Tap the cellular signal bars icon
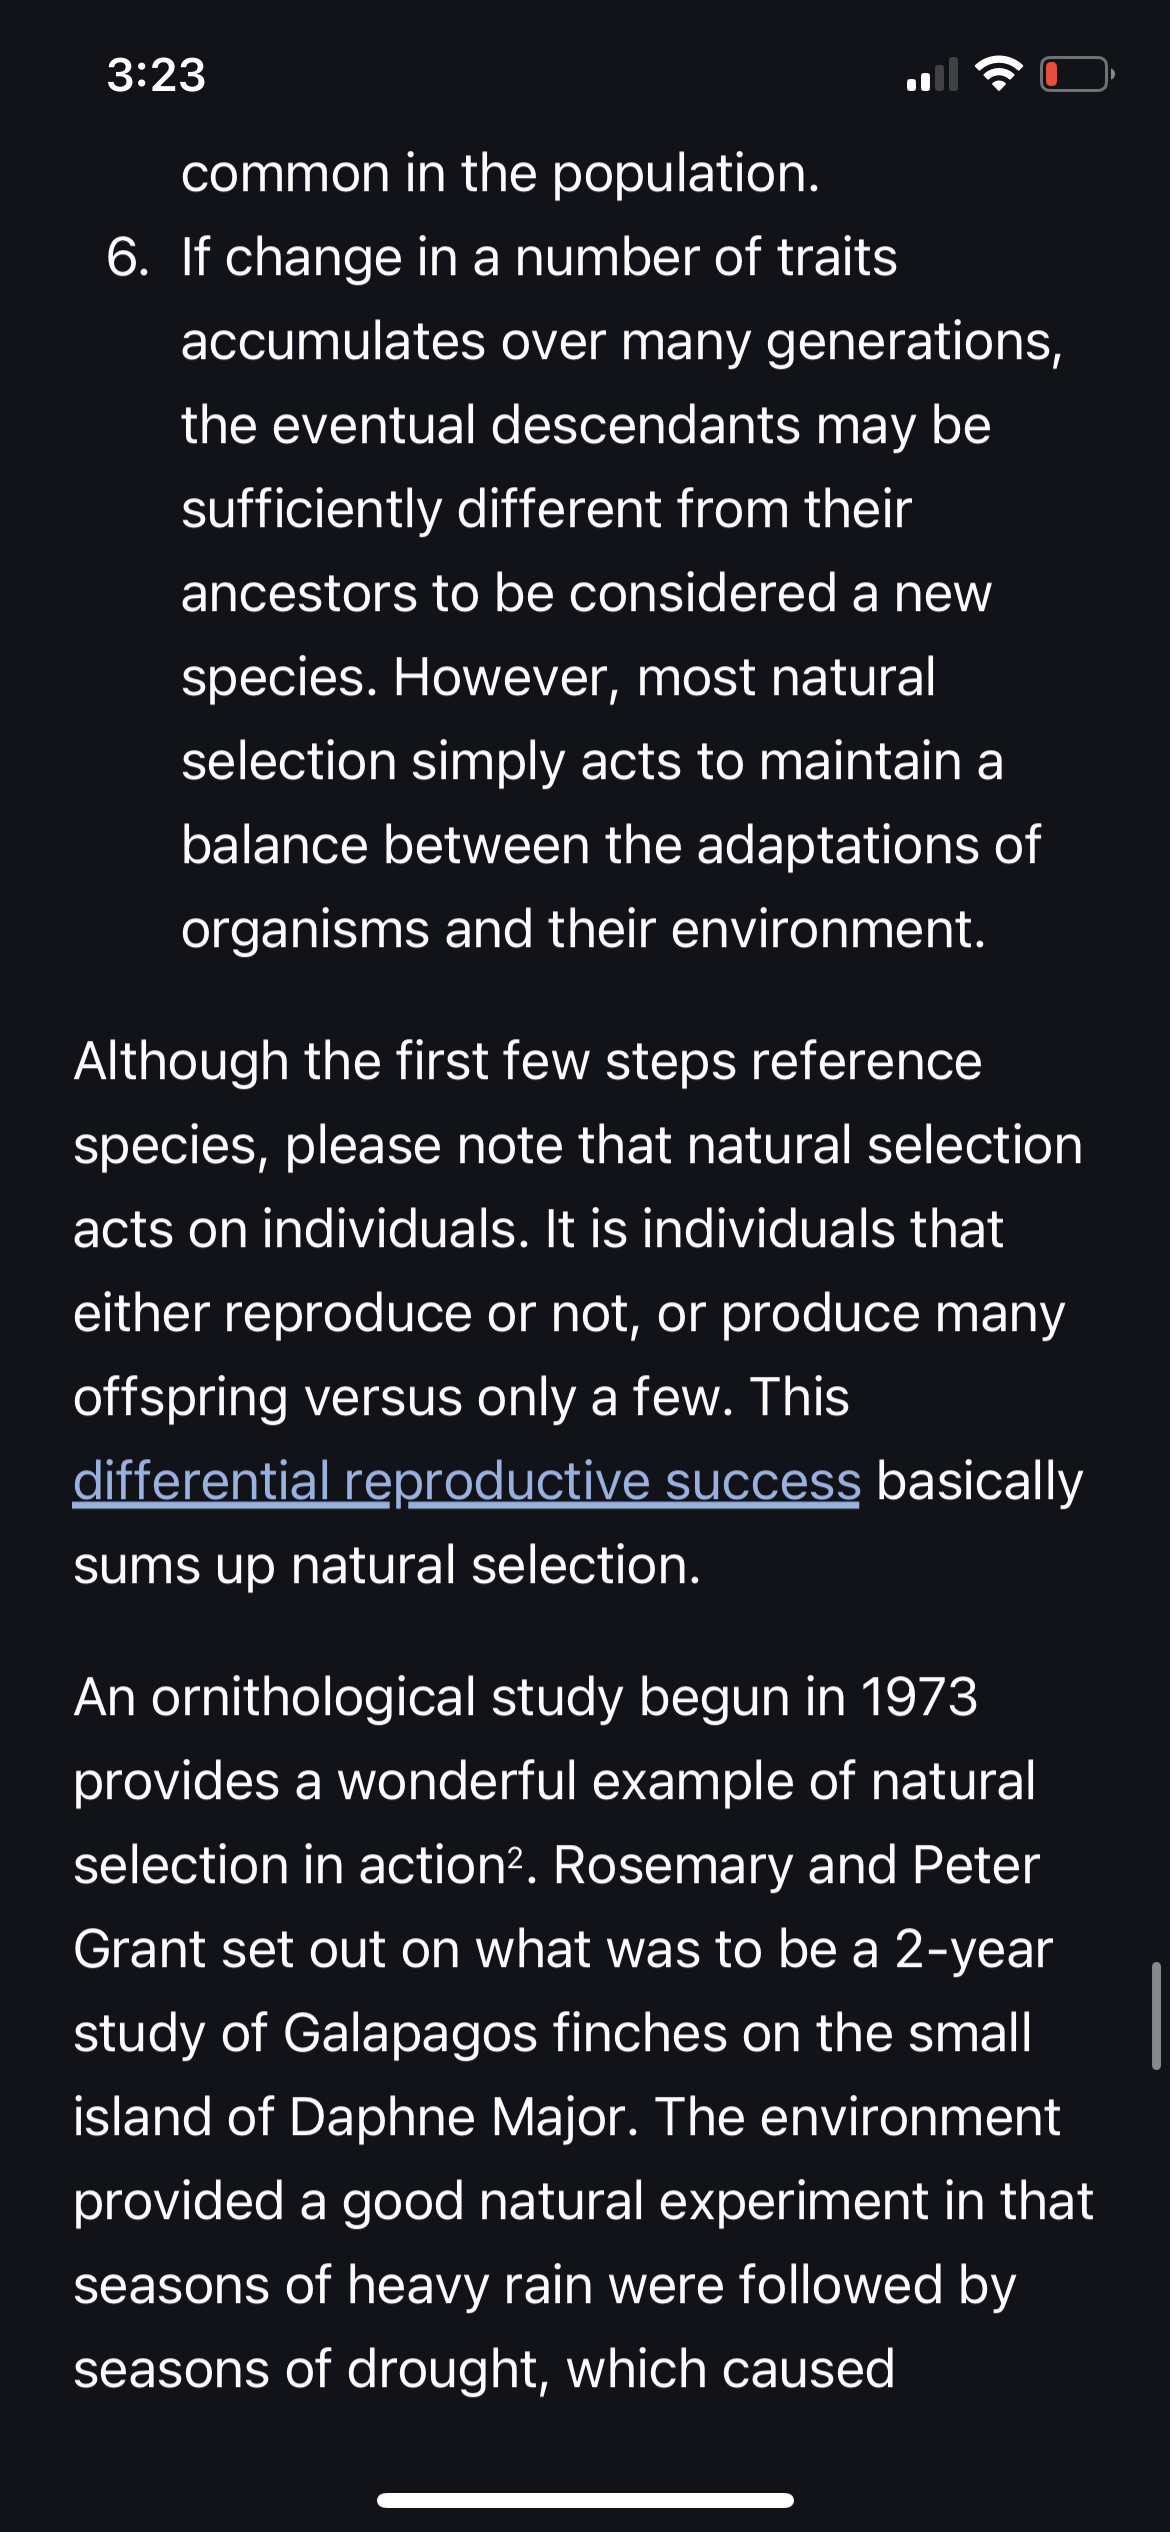 click(932, 75)
